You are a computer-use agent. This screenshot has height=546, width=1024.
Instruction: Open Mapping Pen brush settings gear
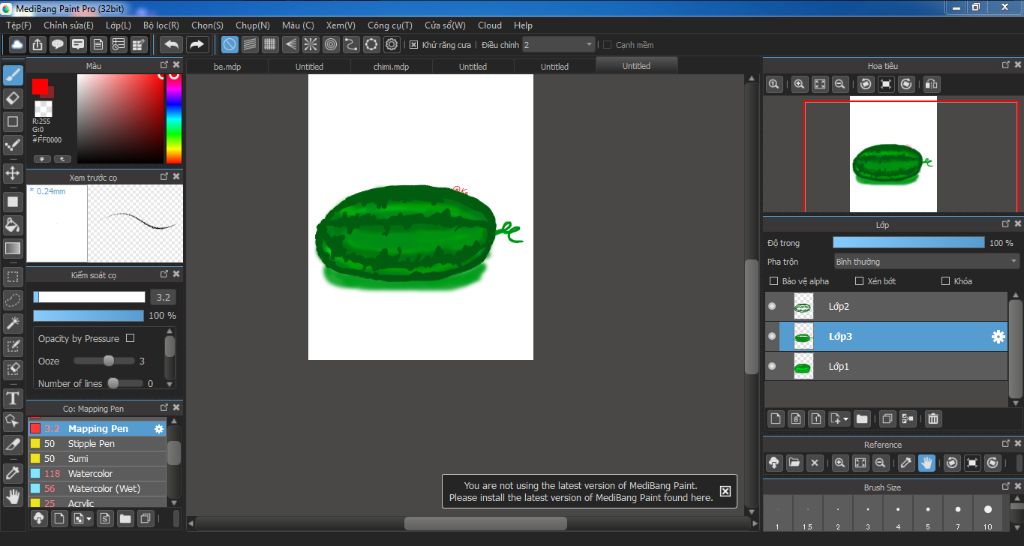click(159, 428)
